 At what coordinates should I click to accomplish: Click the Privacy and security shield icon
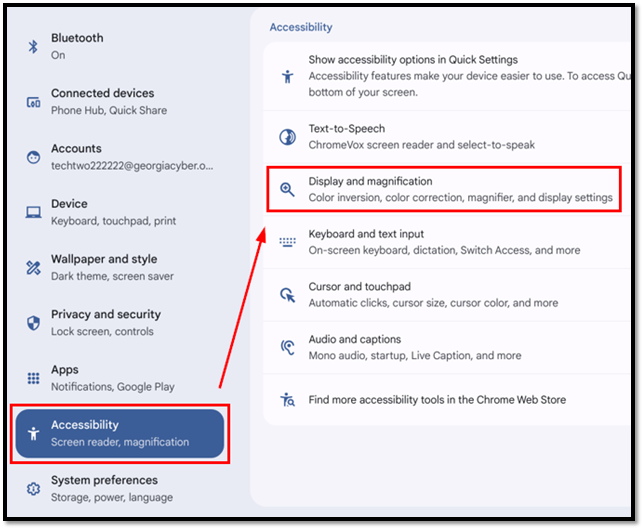pyautogui.click(x=33, y=323)
